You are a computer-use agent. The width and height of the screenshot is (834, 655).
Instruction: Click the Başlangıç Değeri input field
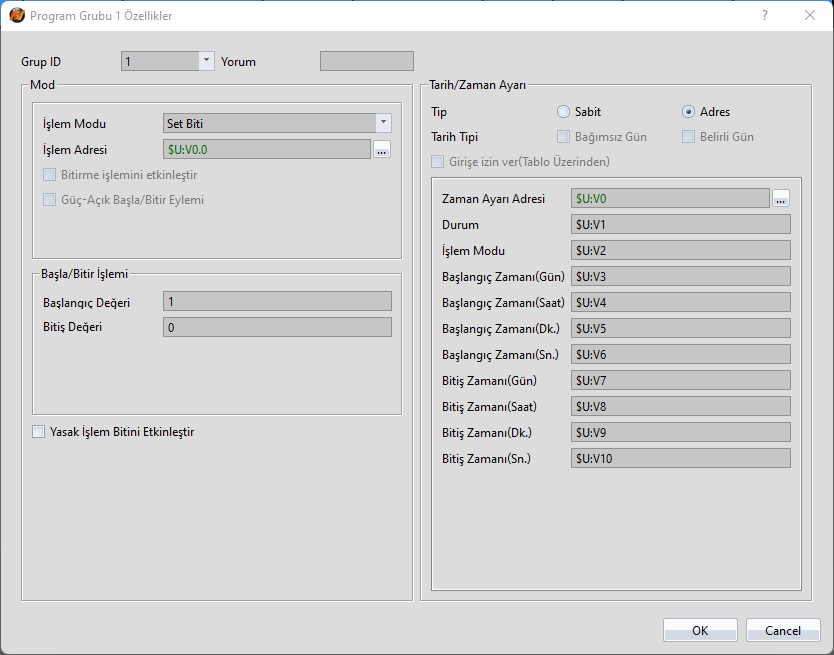277,301
